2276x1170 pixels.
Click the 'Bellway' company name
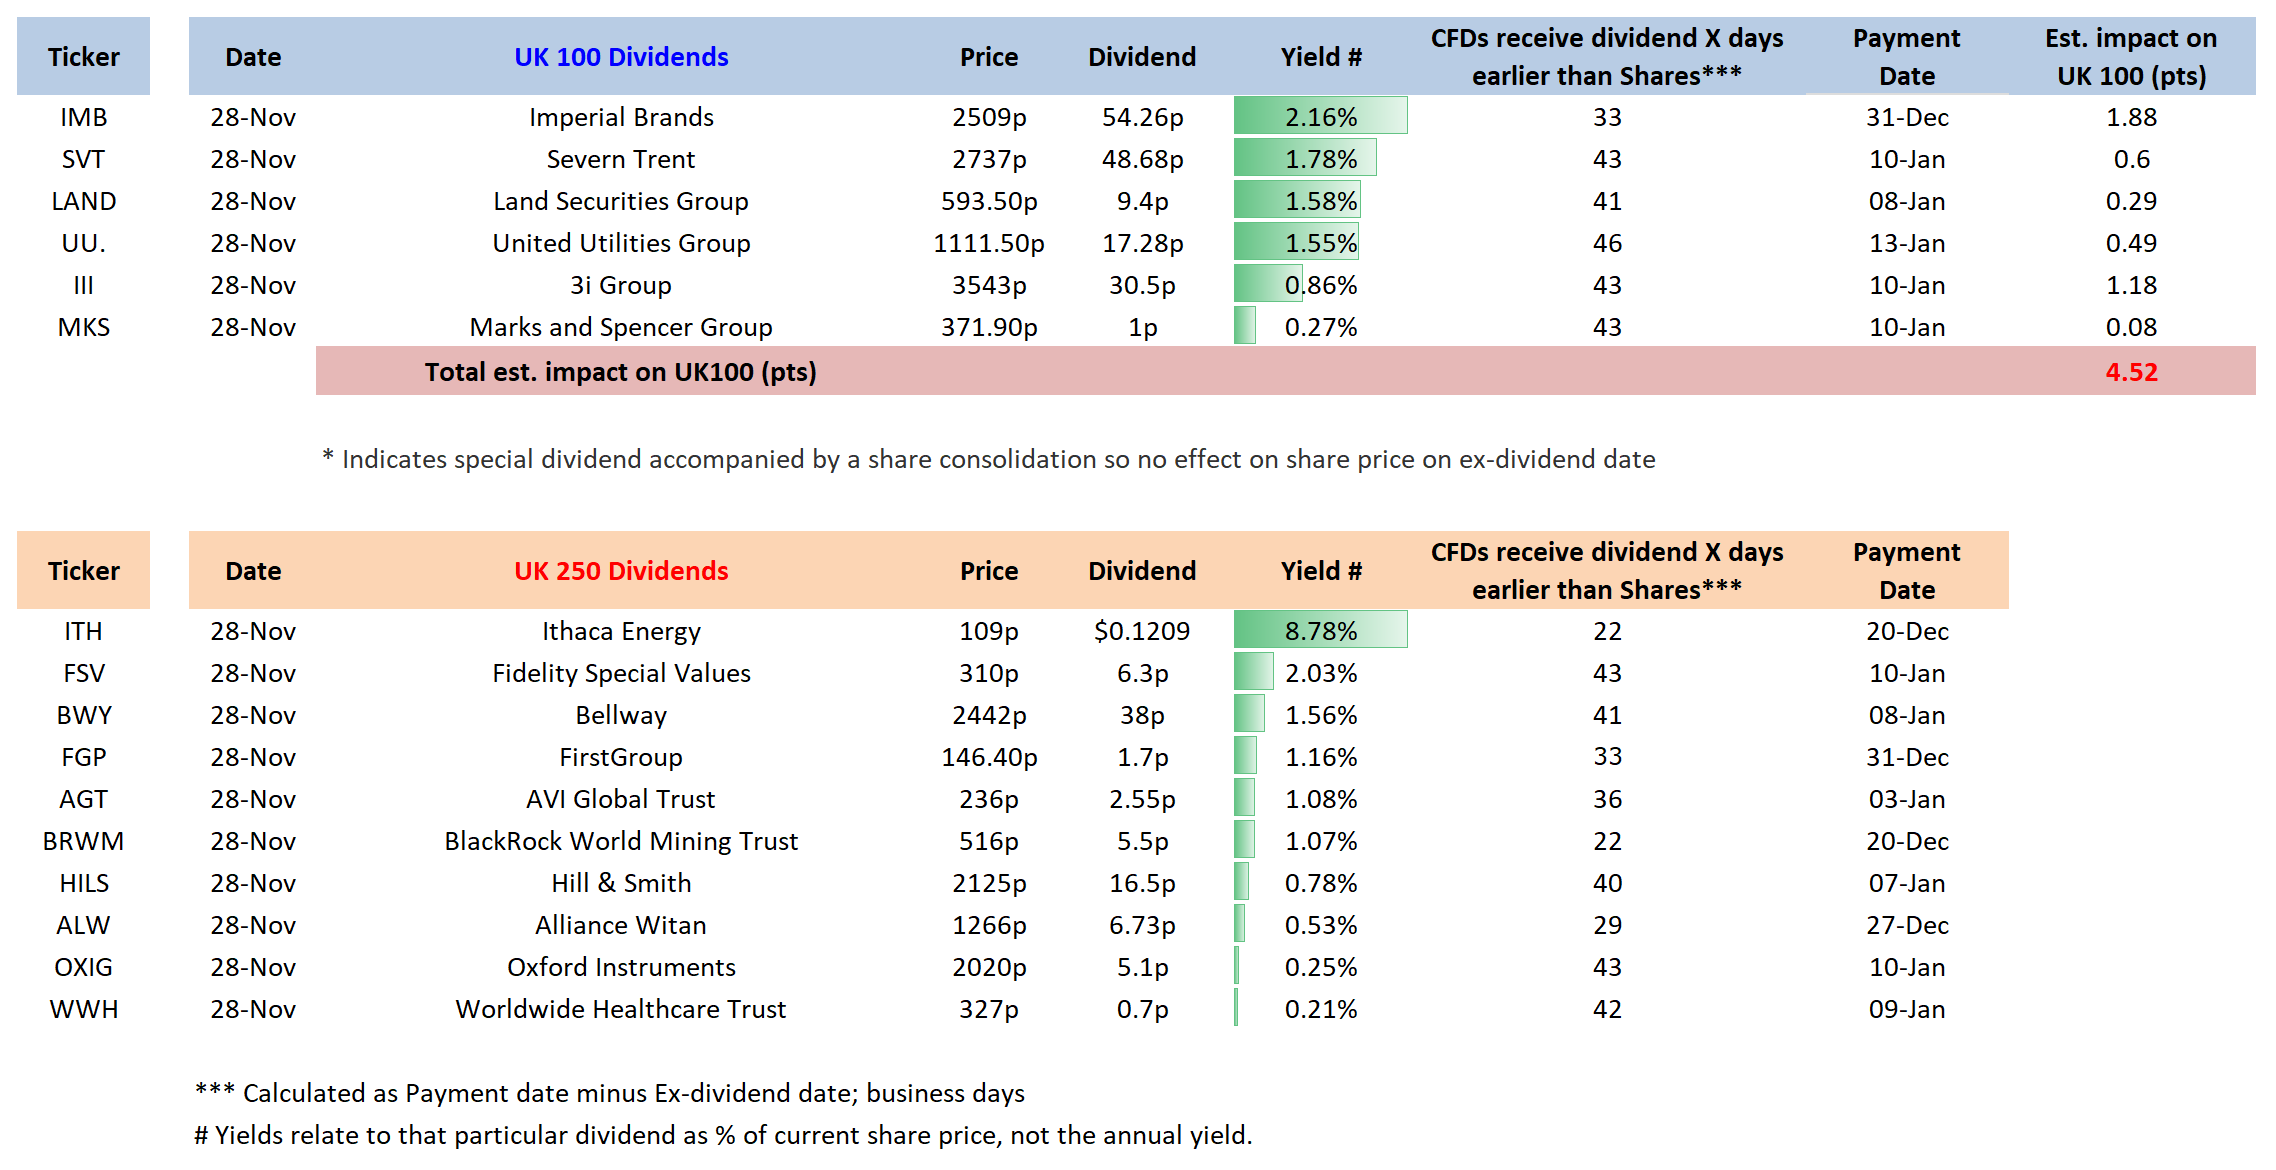[x=621, y=715]
